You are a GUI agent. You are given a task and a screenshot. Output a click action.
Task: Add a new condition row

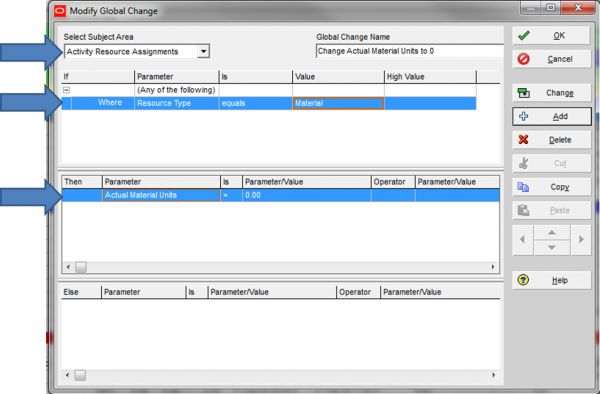[x=551, y=117]
